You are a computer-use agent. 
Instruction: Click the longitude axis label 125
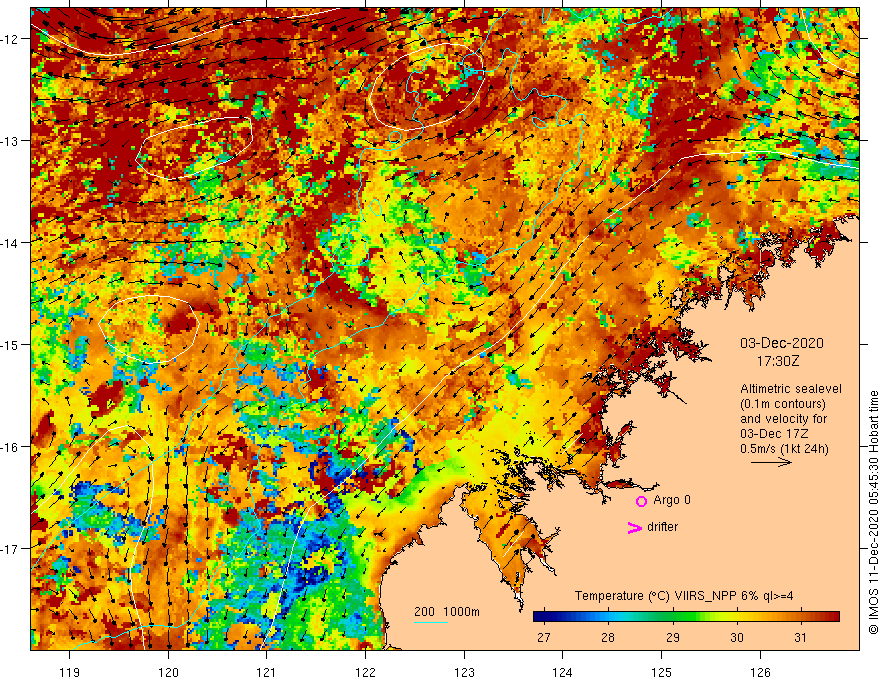click(x=661, y=672)
